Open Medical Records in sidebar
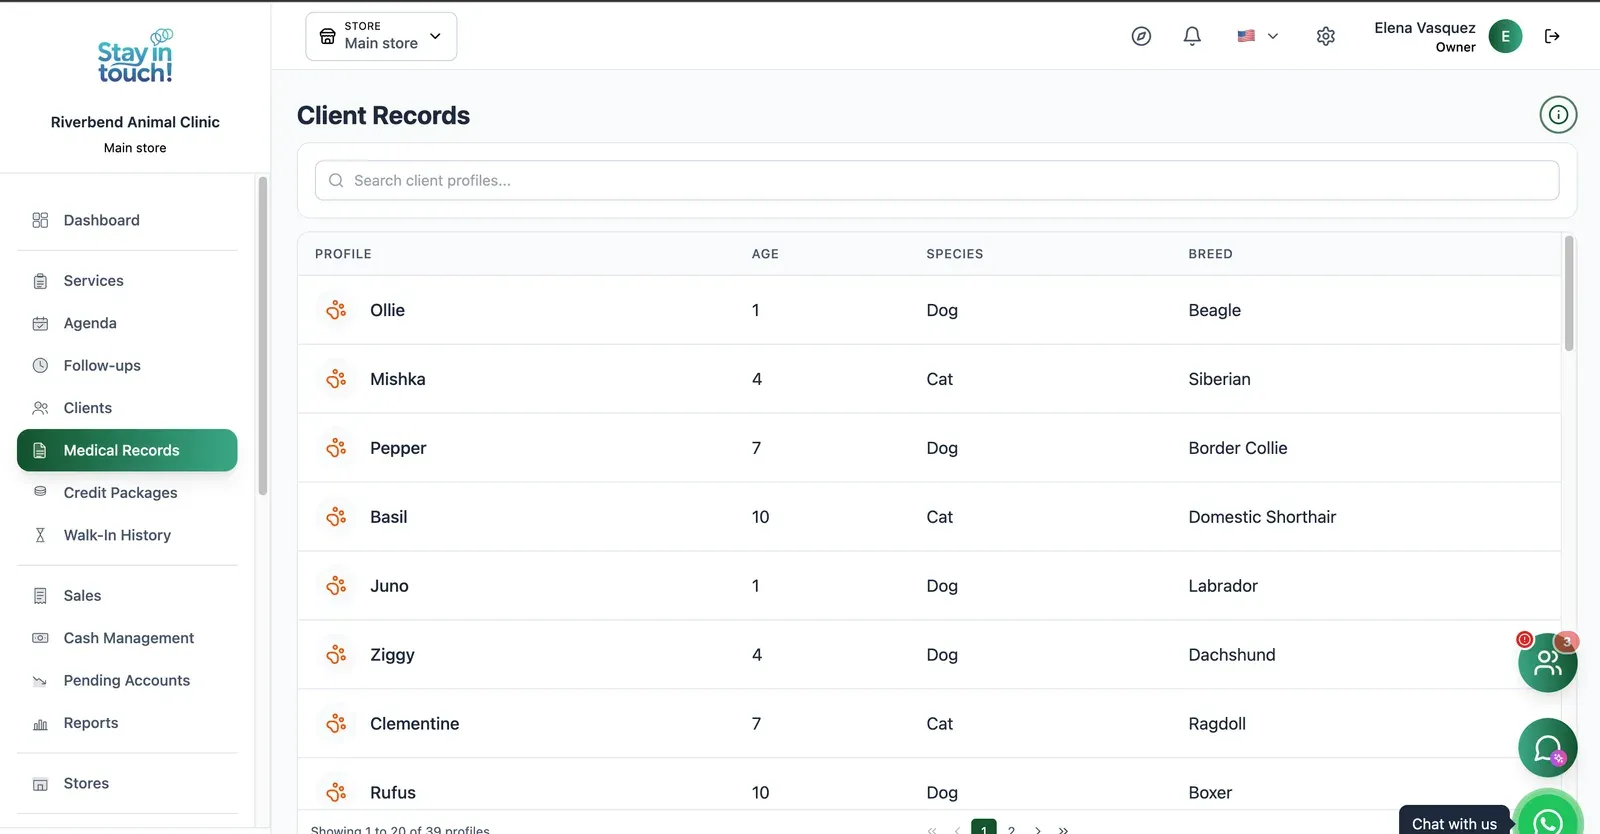 [127, 450]
